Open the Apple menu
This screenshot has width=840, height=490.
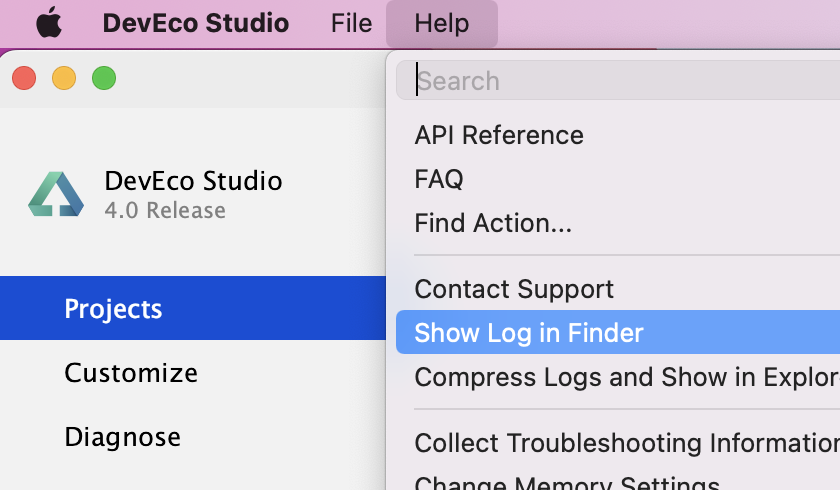click(49, 23)
